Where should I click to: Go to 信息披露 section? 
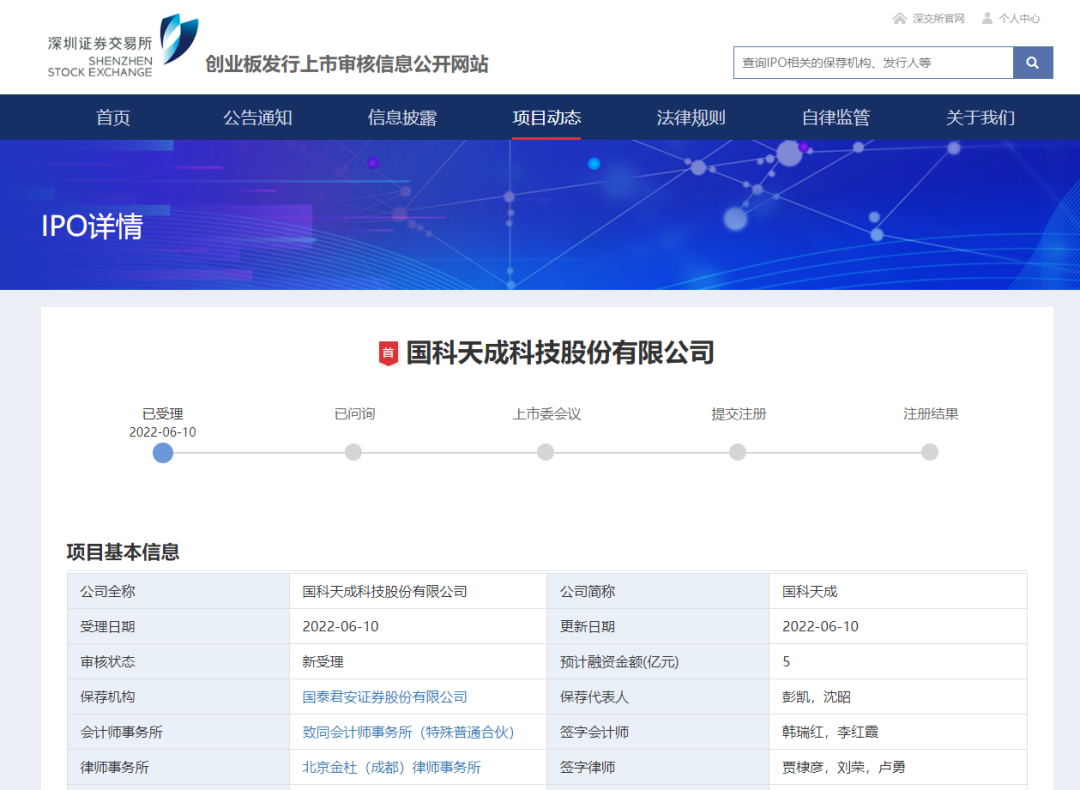(402, 118)
